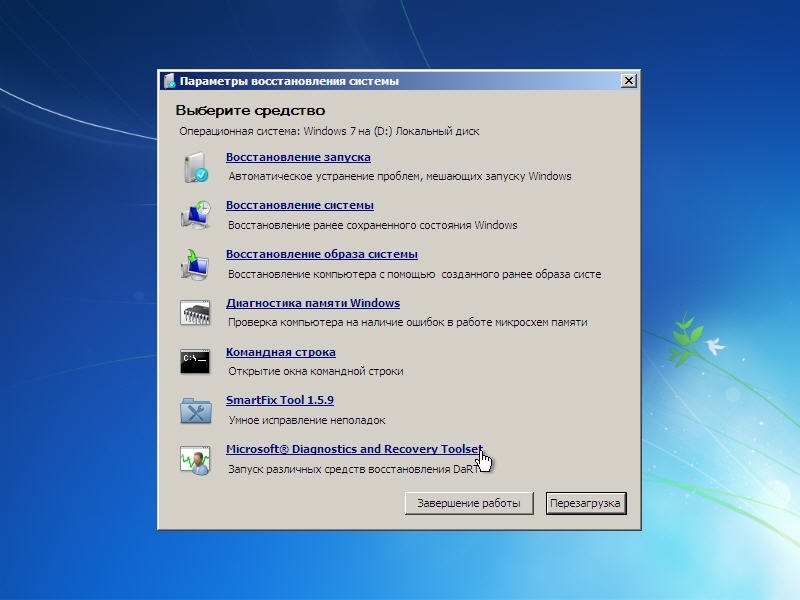Viewport: 800px width, 600px height.
Task: Click the memory chip diagnostics icon
Action: [195, 313]
